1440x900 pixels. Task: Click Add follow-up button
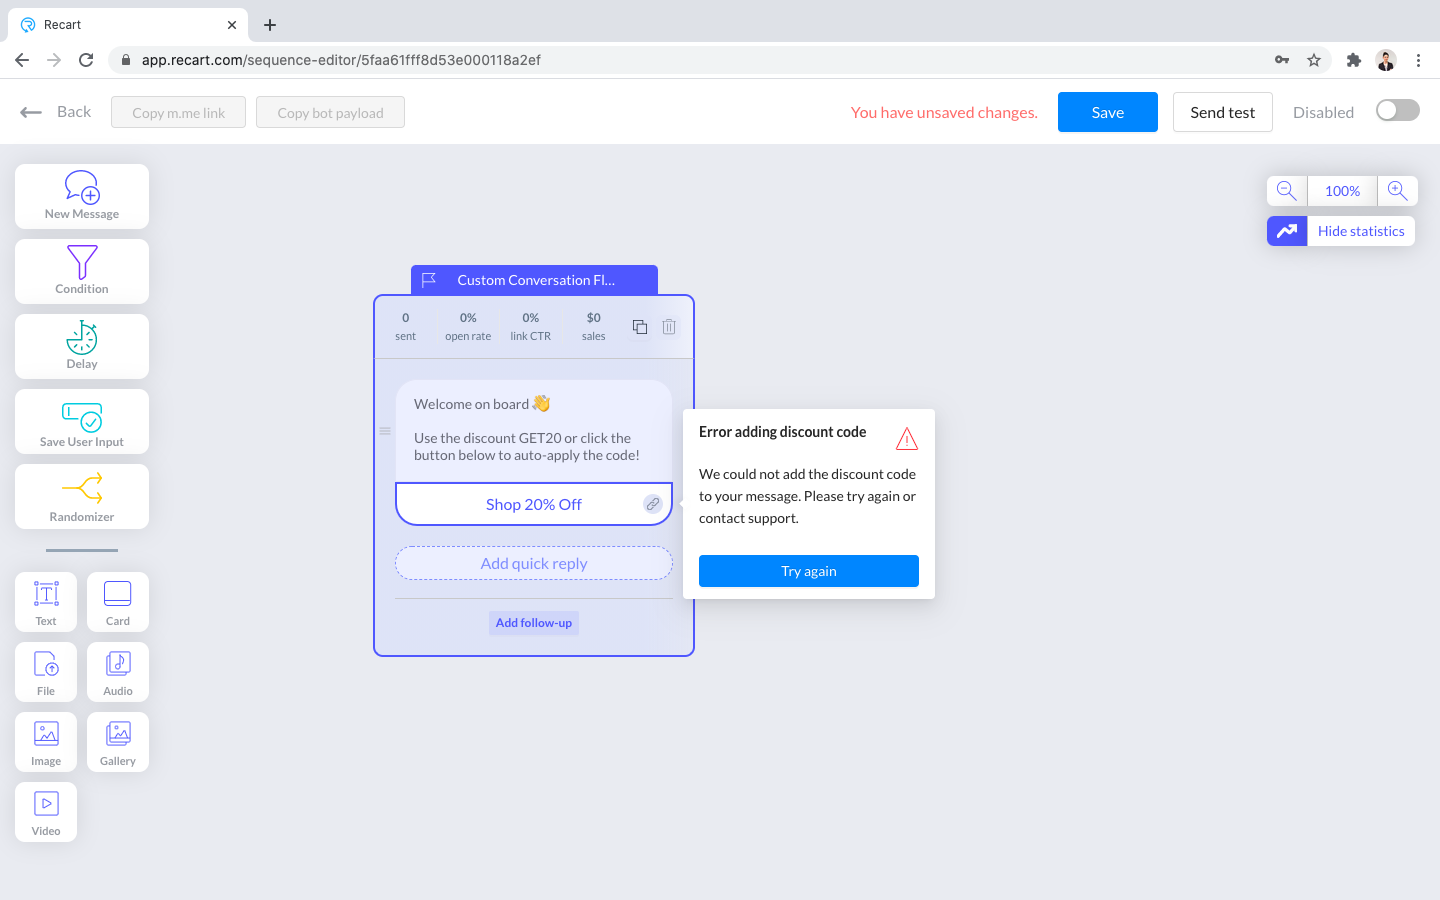pos(534,623)
